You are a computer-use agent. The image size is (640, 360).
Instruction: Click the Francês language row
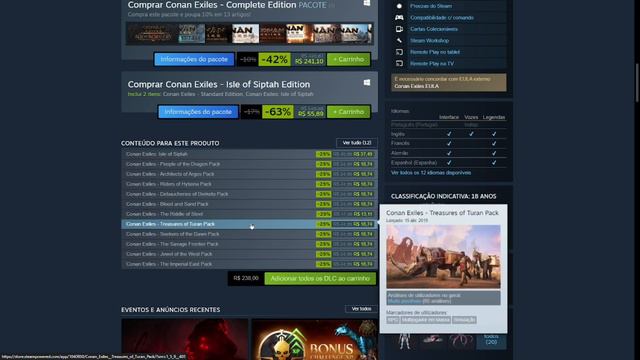tap(448, 143)
